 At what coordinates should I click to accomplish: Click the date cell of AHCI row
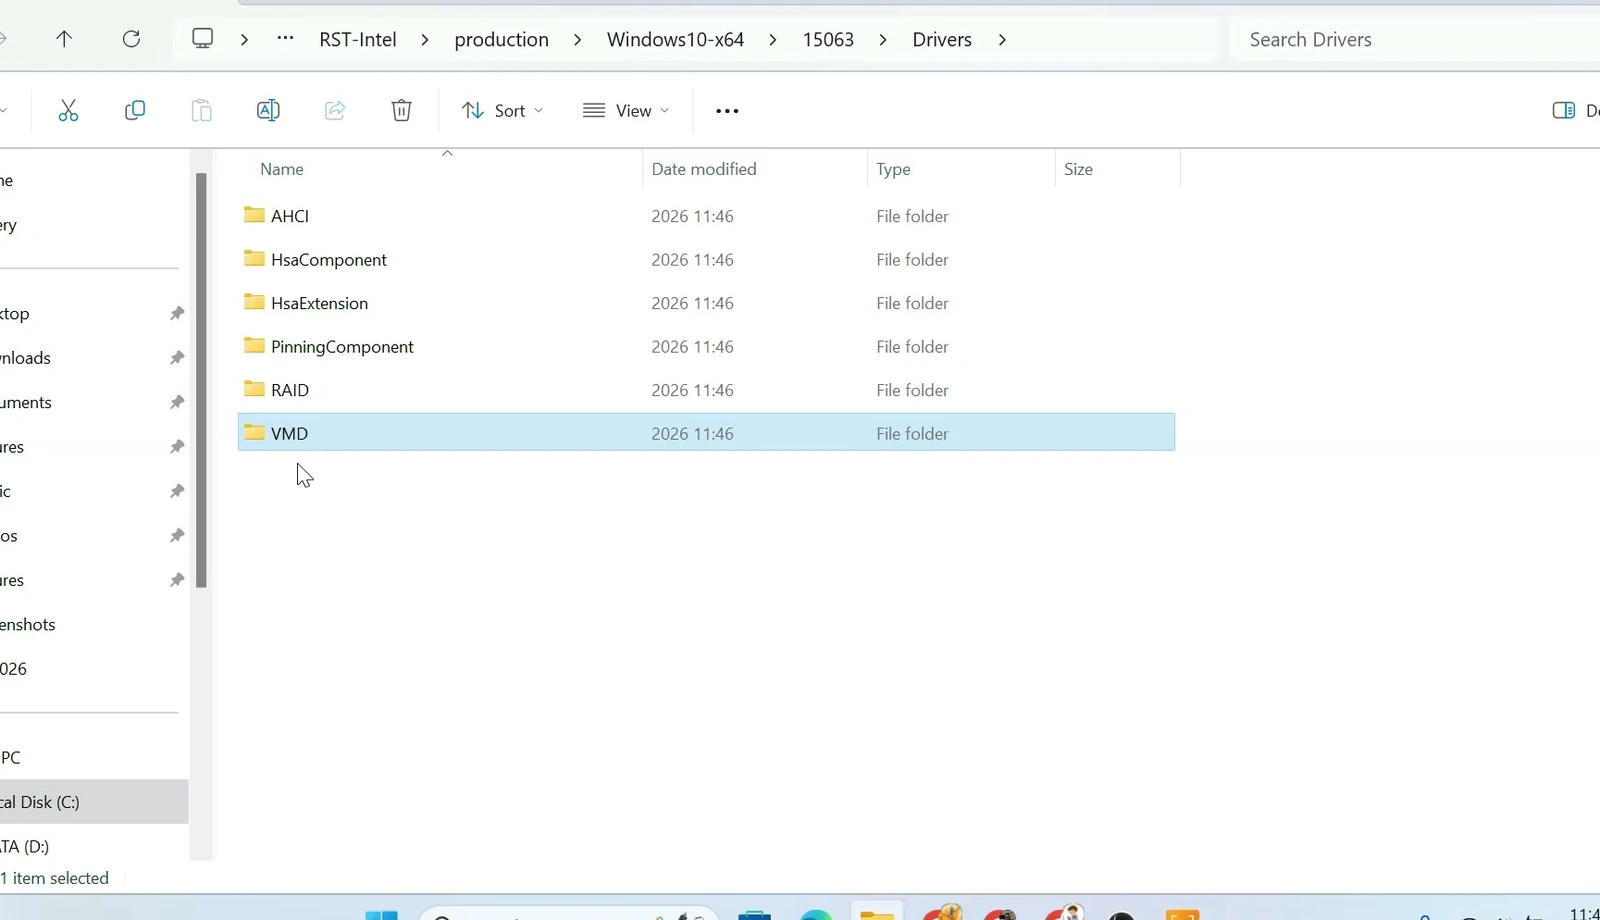point(692,216)
